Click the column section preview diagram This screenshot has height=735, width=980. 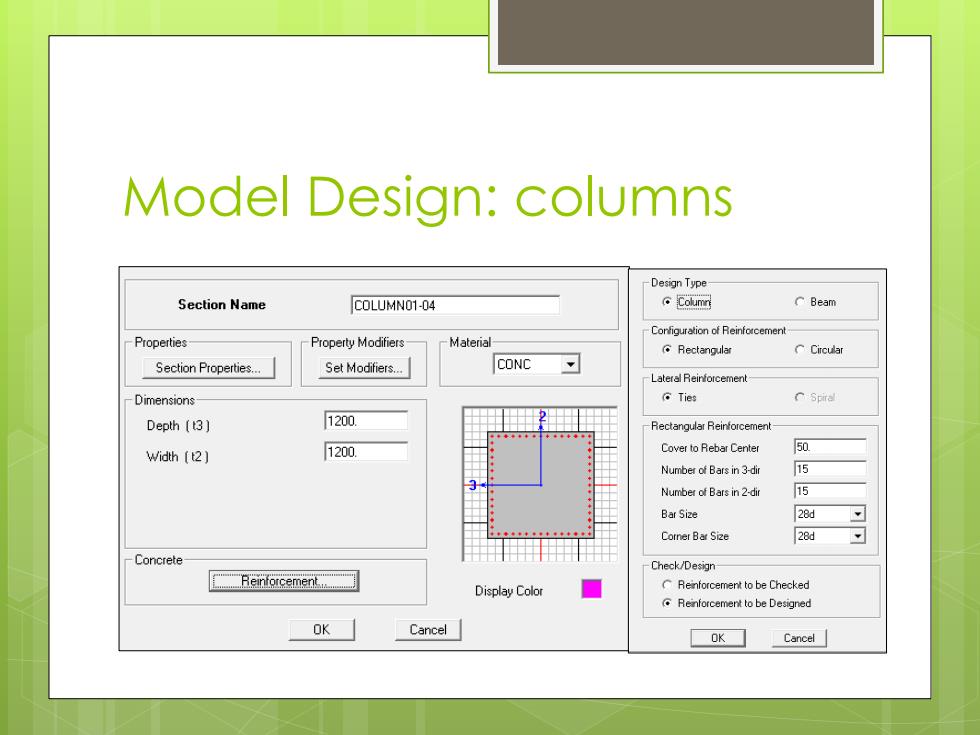540,484
